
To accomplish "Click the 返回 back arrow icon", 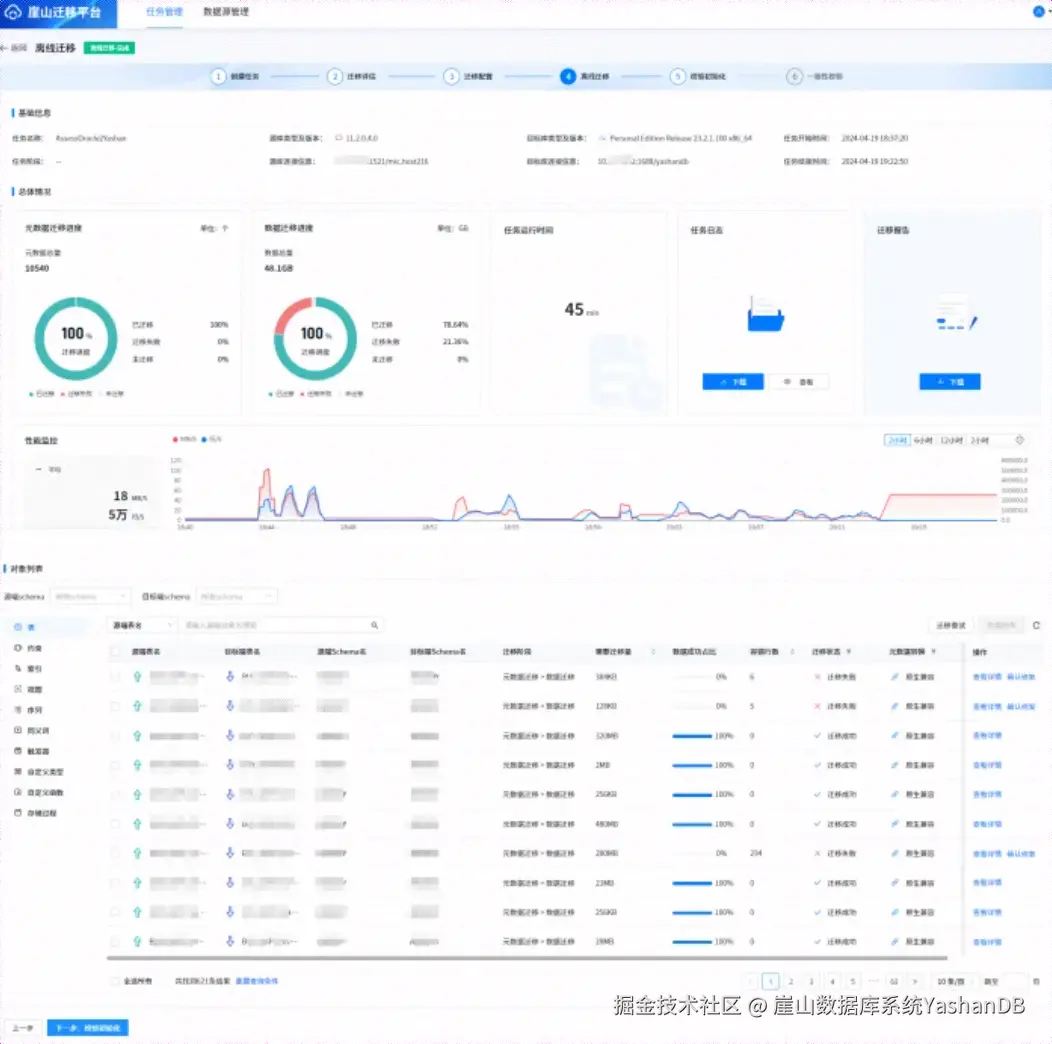I will (4, 48).
